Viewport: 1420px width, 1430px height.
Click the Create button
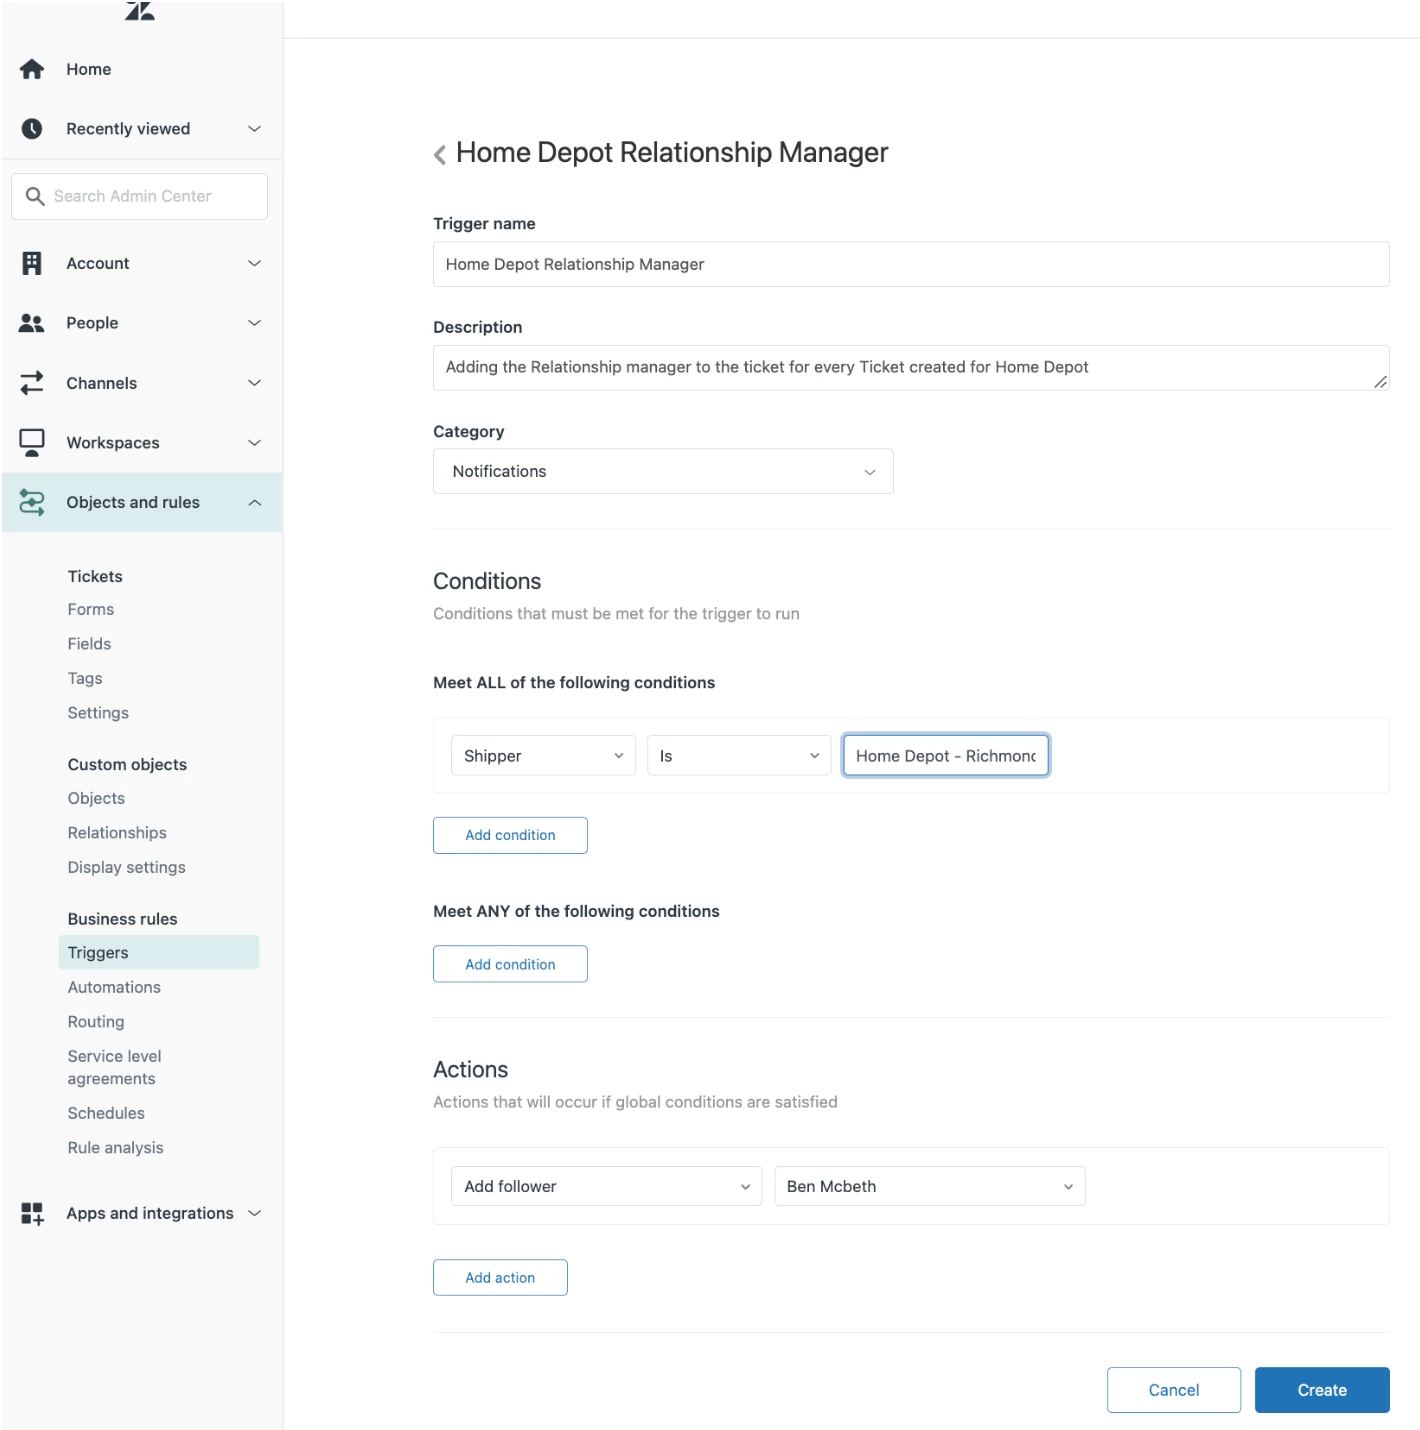point(1322,1390)
